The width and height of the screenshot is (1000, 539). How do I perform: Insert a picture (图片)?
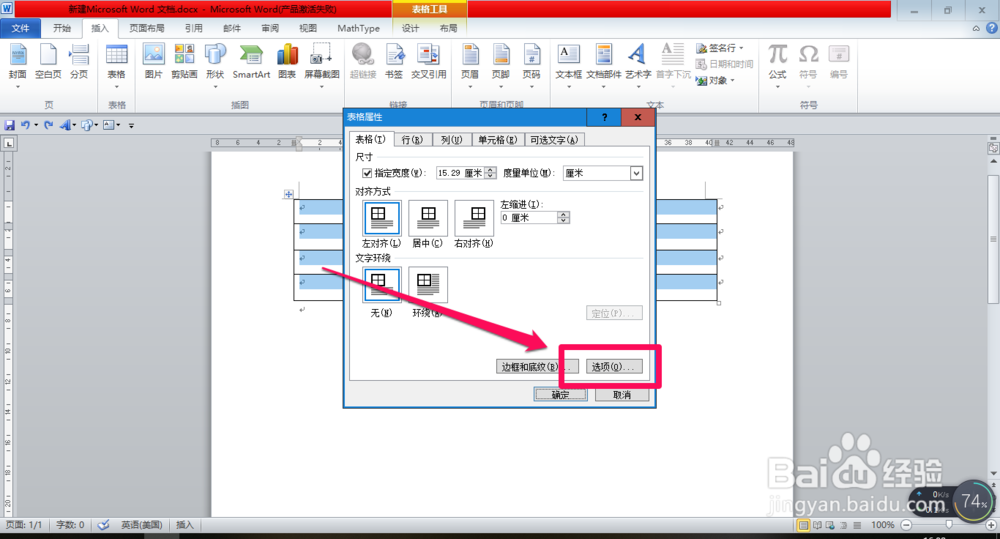154,63
